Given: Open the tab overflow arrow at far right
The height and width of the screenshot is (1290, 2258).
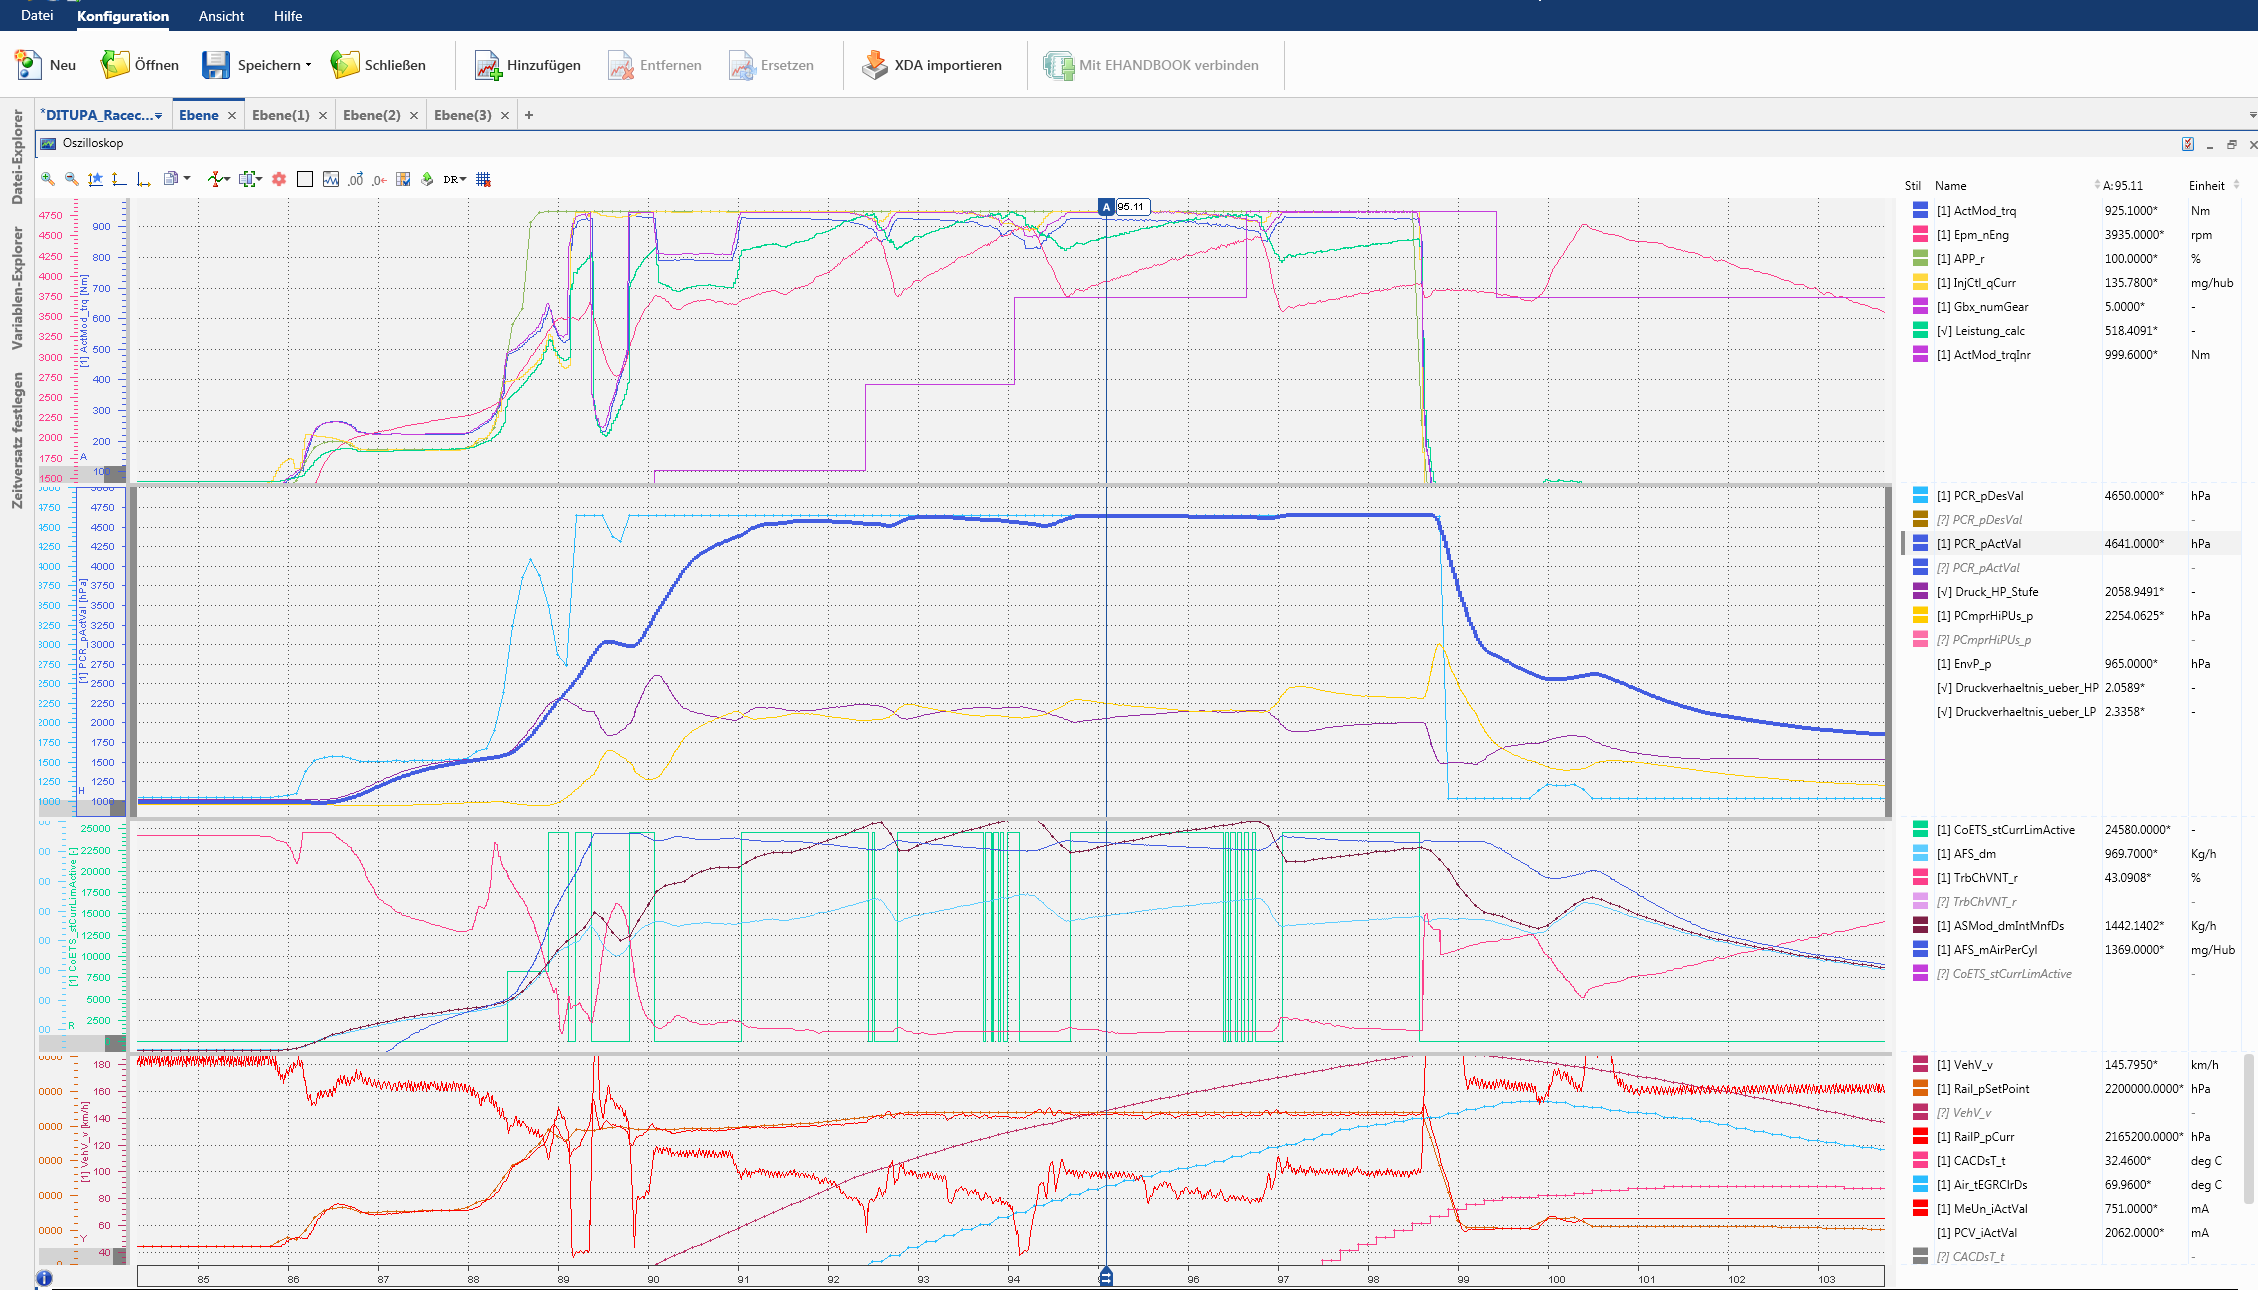Looking at the screenshot, I should (2252, 115).
